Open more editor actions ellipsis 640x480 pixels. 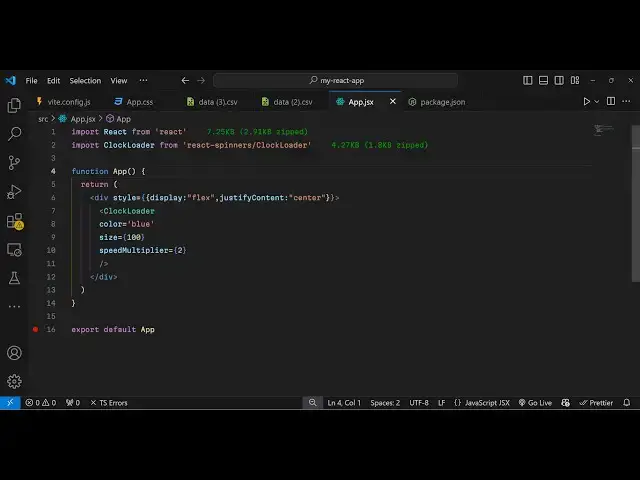[x=626, y=101]
